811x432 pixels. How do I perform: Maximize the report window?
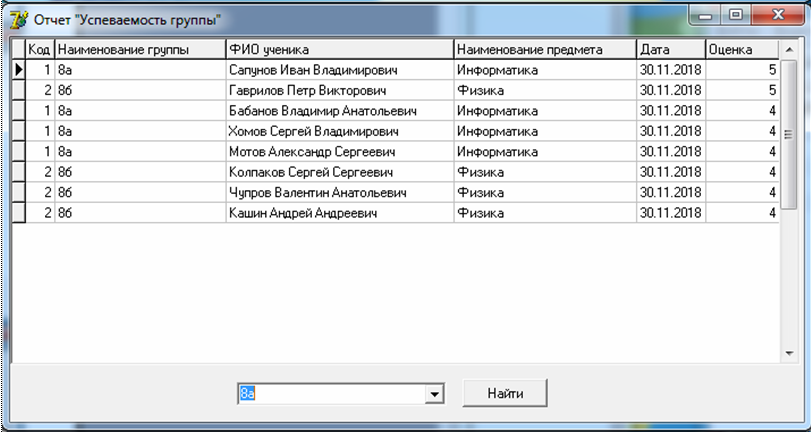pyautogui.click(x=736, y=16)
